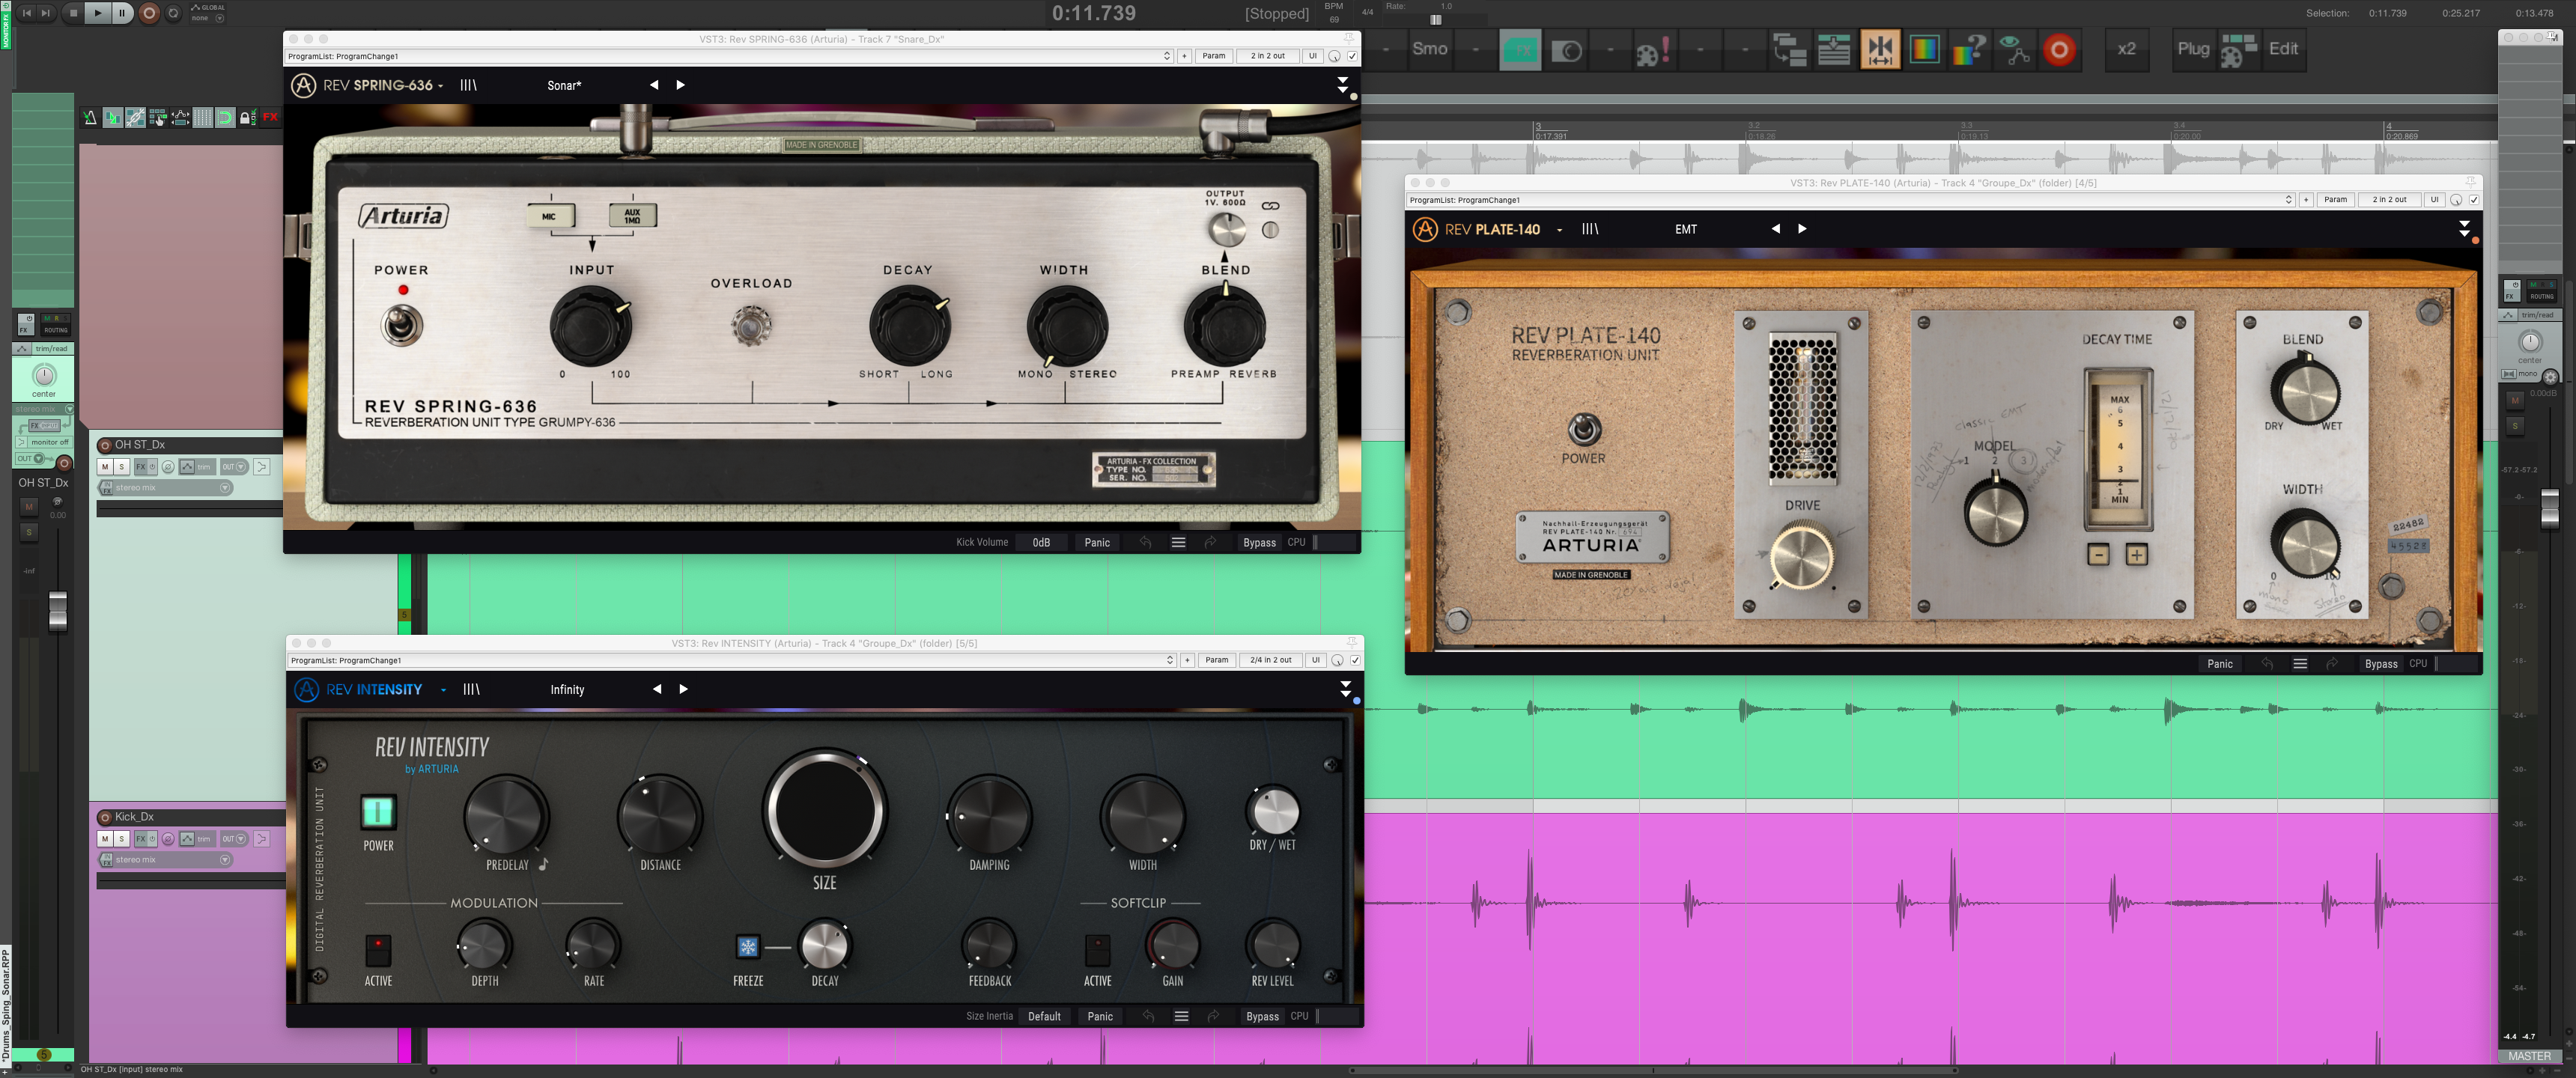Image resolution: width=2576 pixels, height=1078 pixels.
Task: Click the locking settings padlock icon
Action: coord(246,118)
